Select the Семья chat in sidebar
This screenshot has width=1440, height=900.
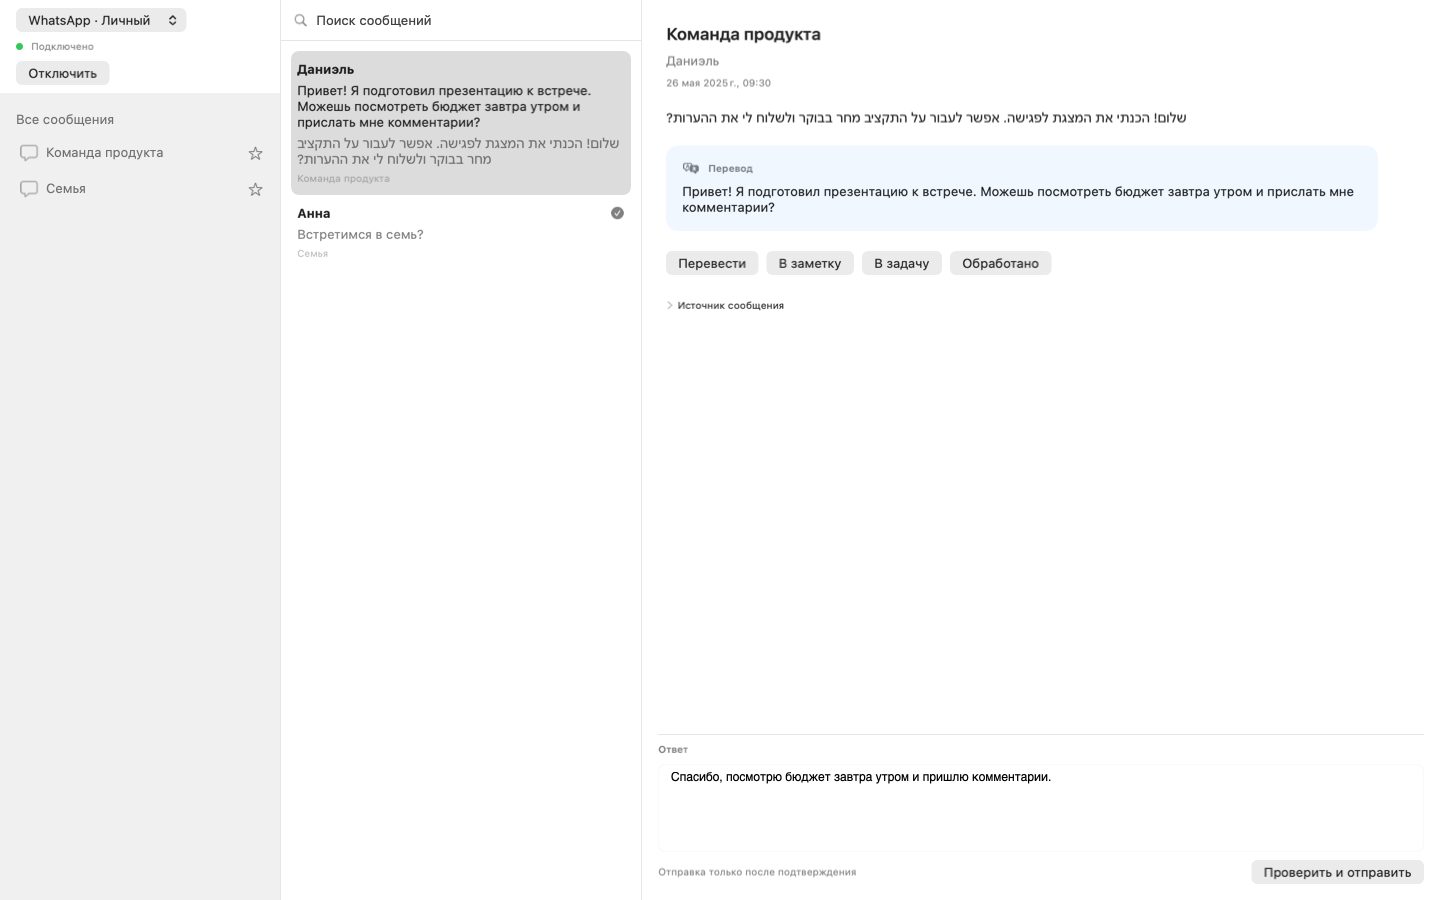[x=140, y=189]
